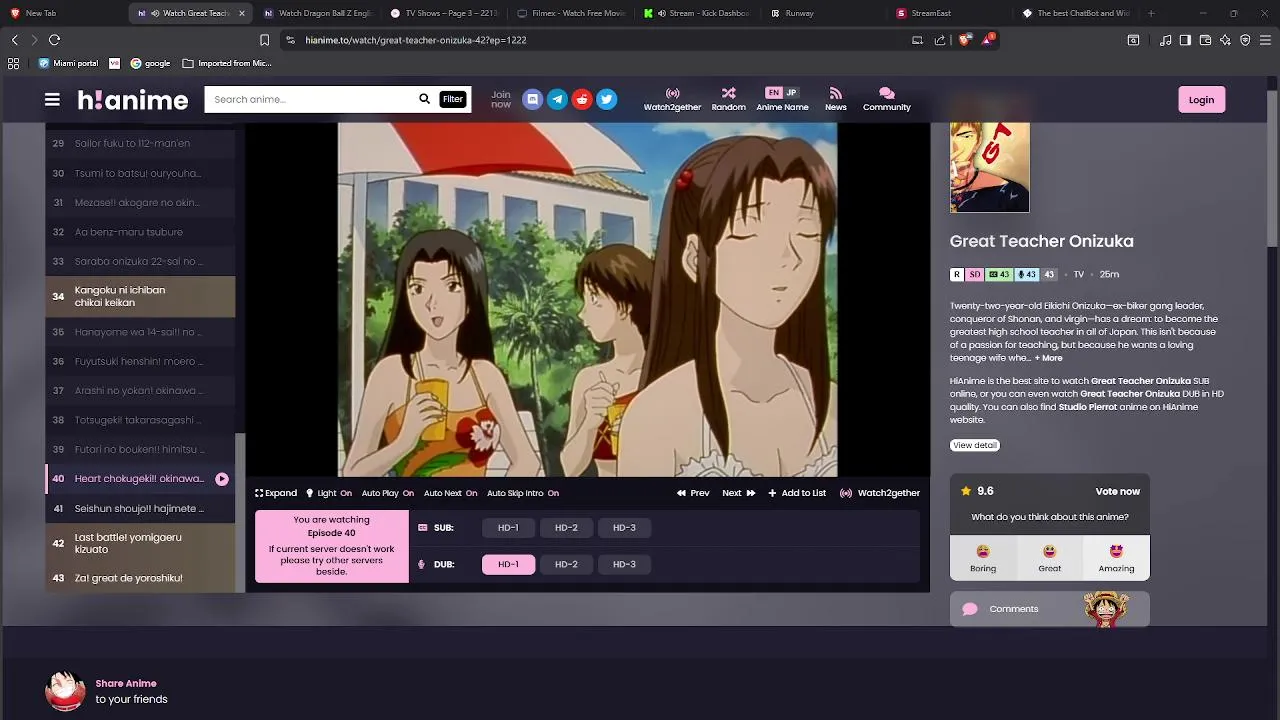Open the search Filter options
Image resolution: width=1280 pixels, height=720 pixels.
[453, 99]
